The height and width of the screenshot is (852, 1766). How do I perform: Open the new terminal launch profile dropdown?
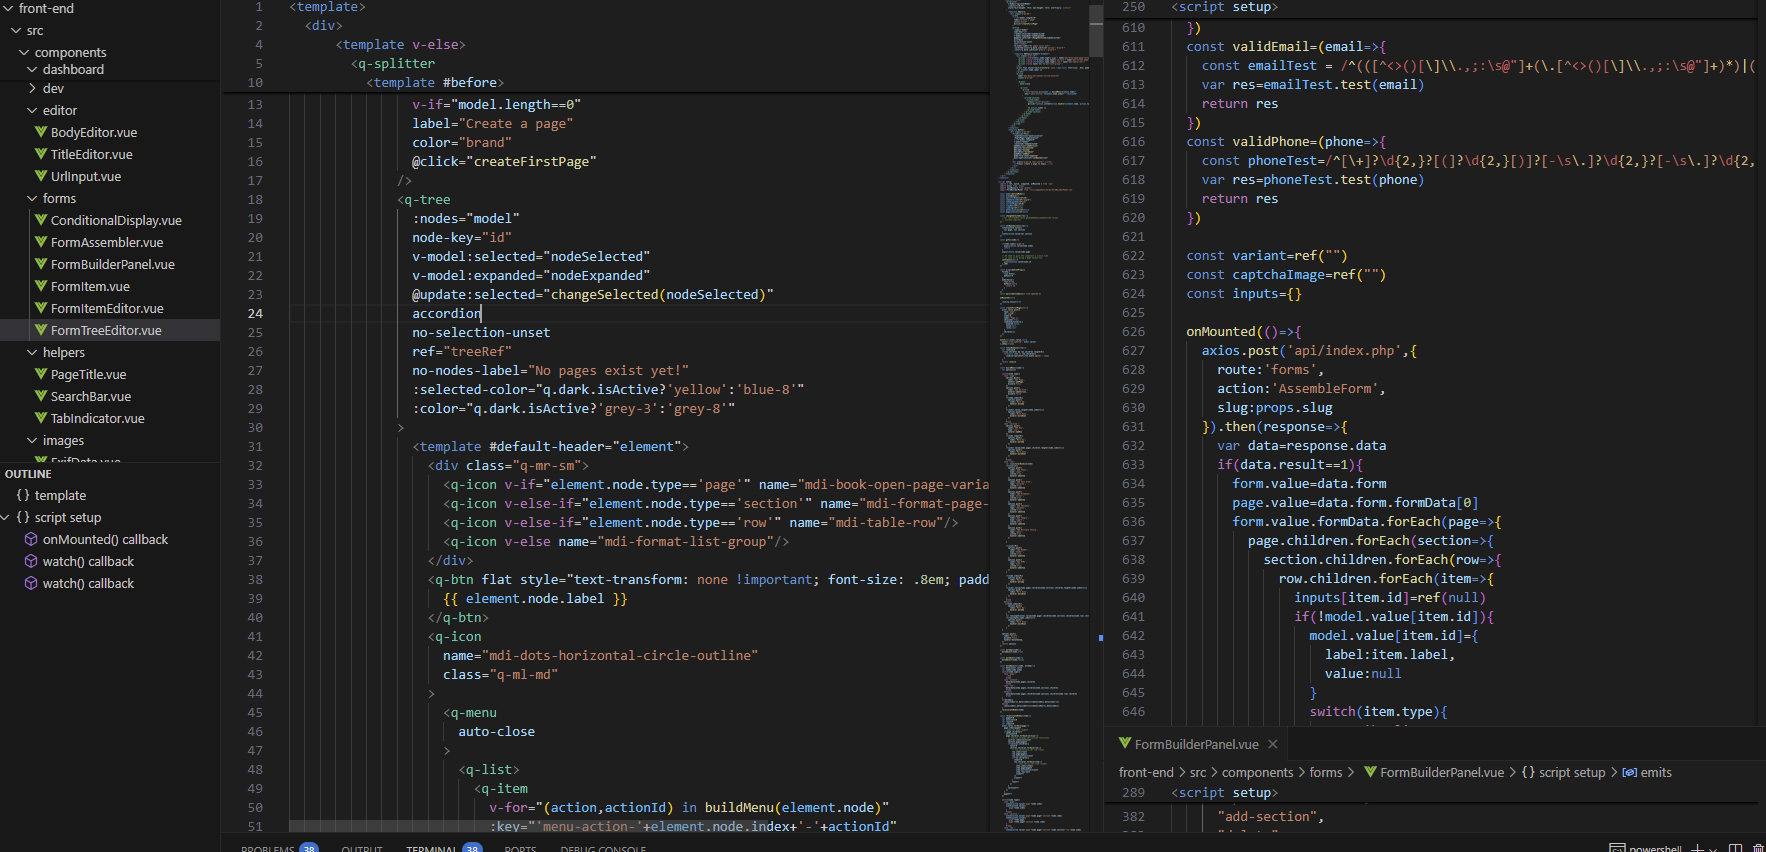(x=1714, y=848)
